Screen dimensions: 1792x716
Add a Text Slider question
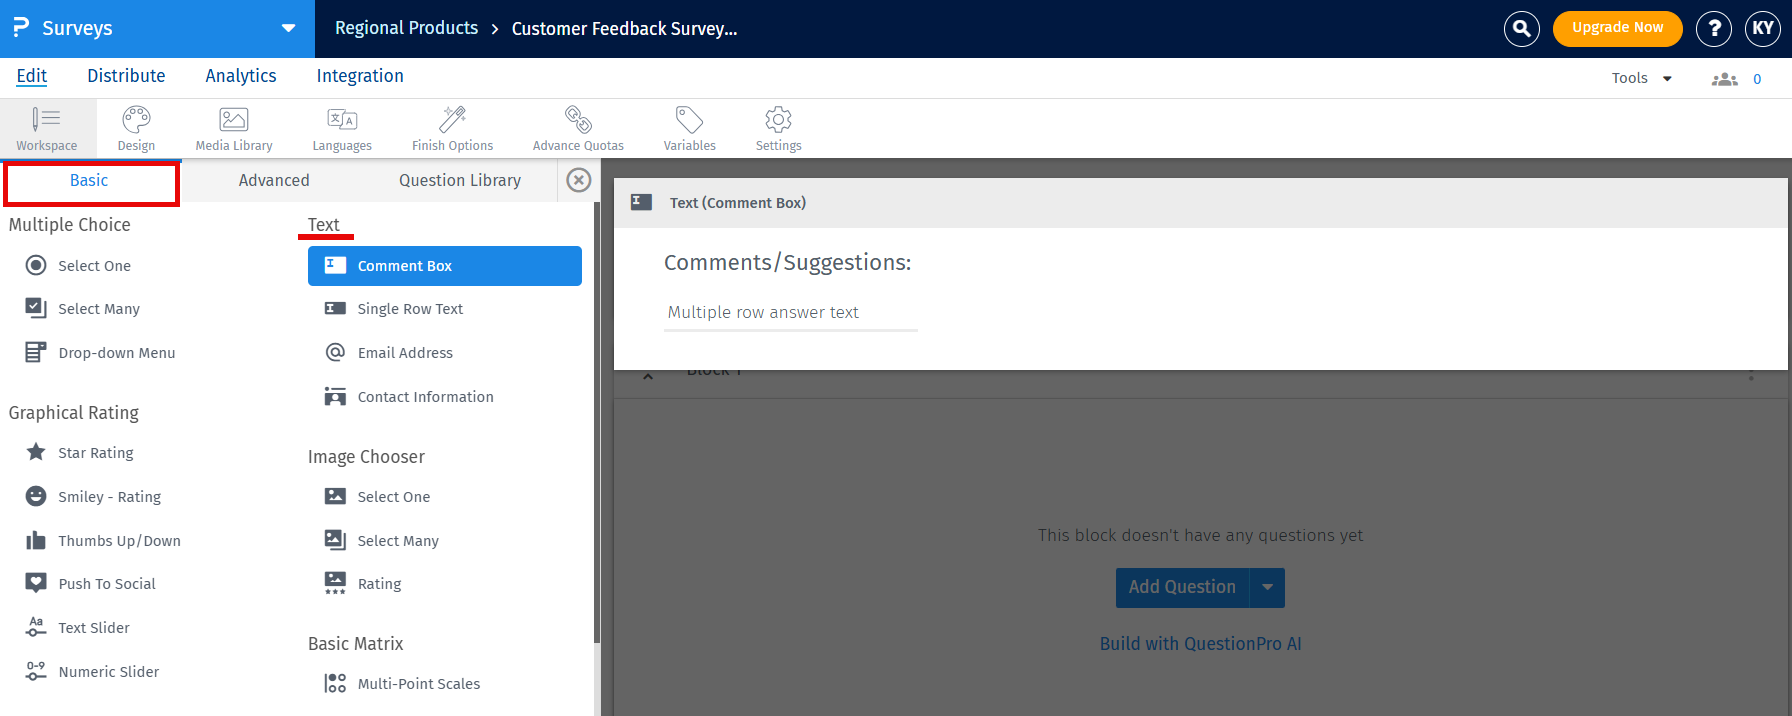click(x=77, y=628)
